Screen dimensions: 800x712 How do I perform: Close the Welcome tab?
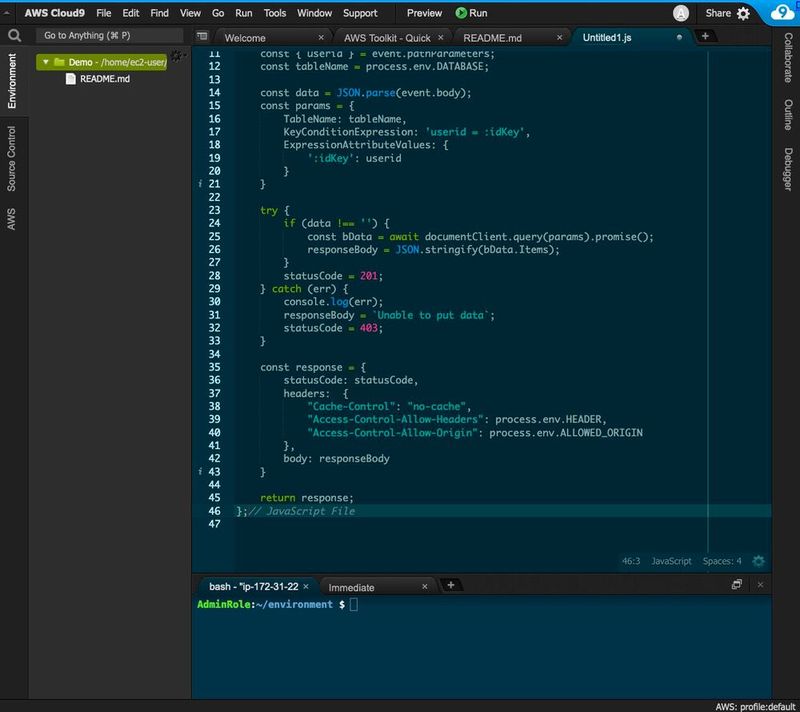pos(321,37)
